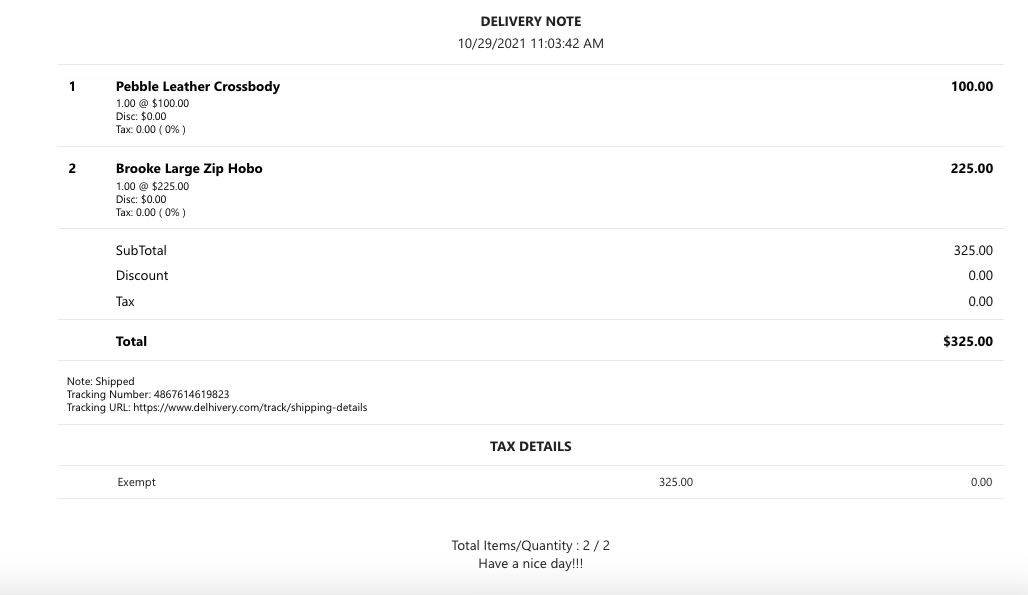This screenshot has width=1028, height=595.
Task: Click the total amount $325.00
Action: coord(968,341)
